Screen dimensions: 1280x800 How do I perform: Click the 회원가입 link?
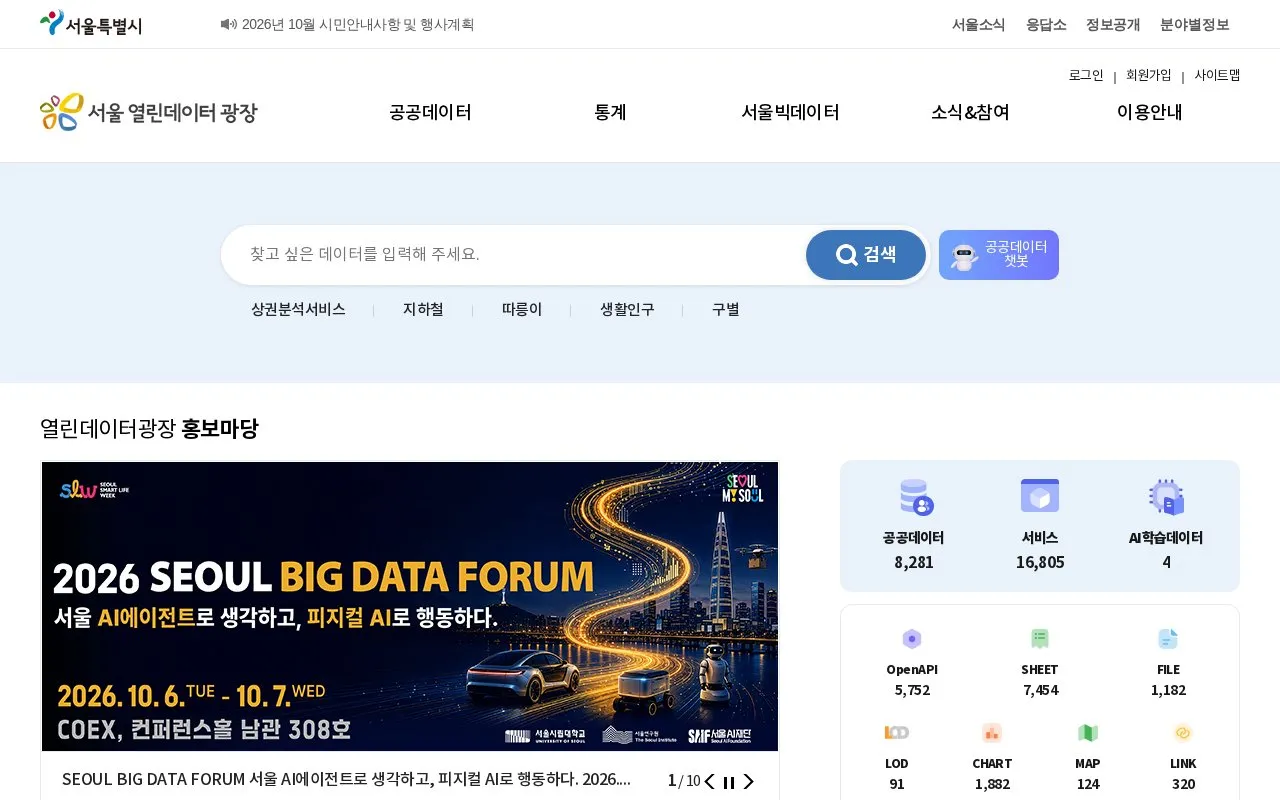click(x=1149, y=75)
